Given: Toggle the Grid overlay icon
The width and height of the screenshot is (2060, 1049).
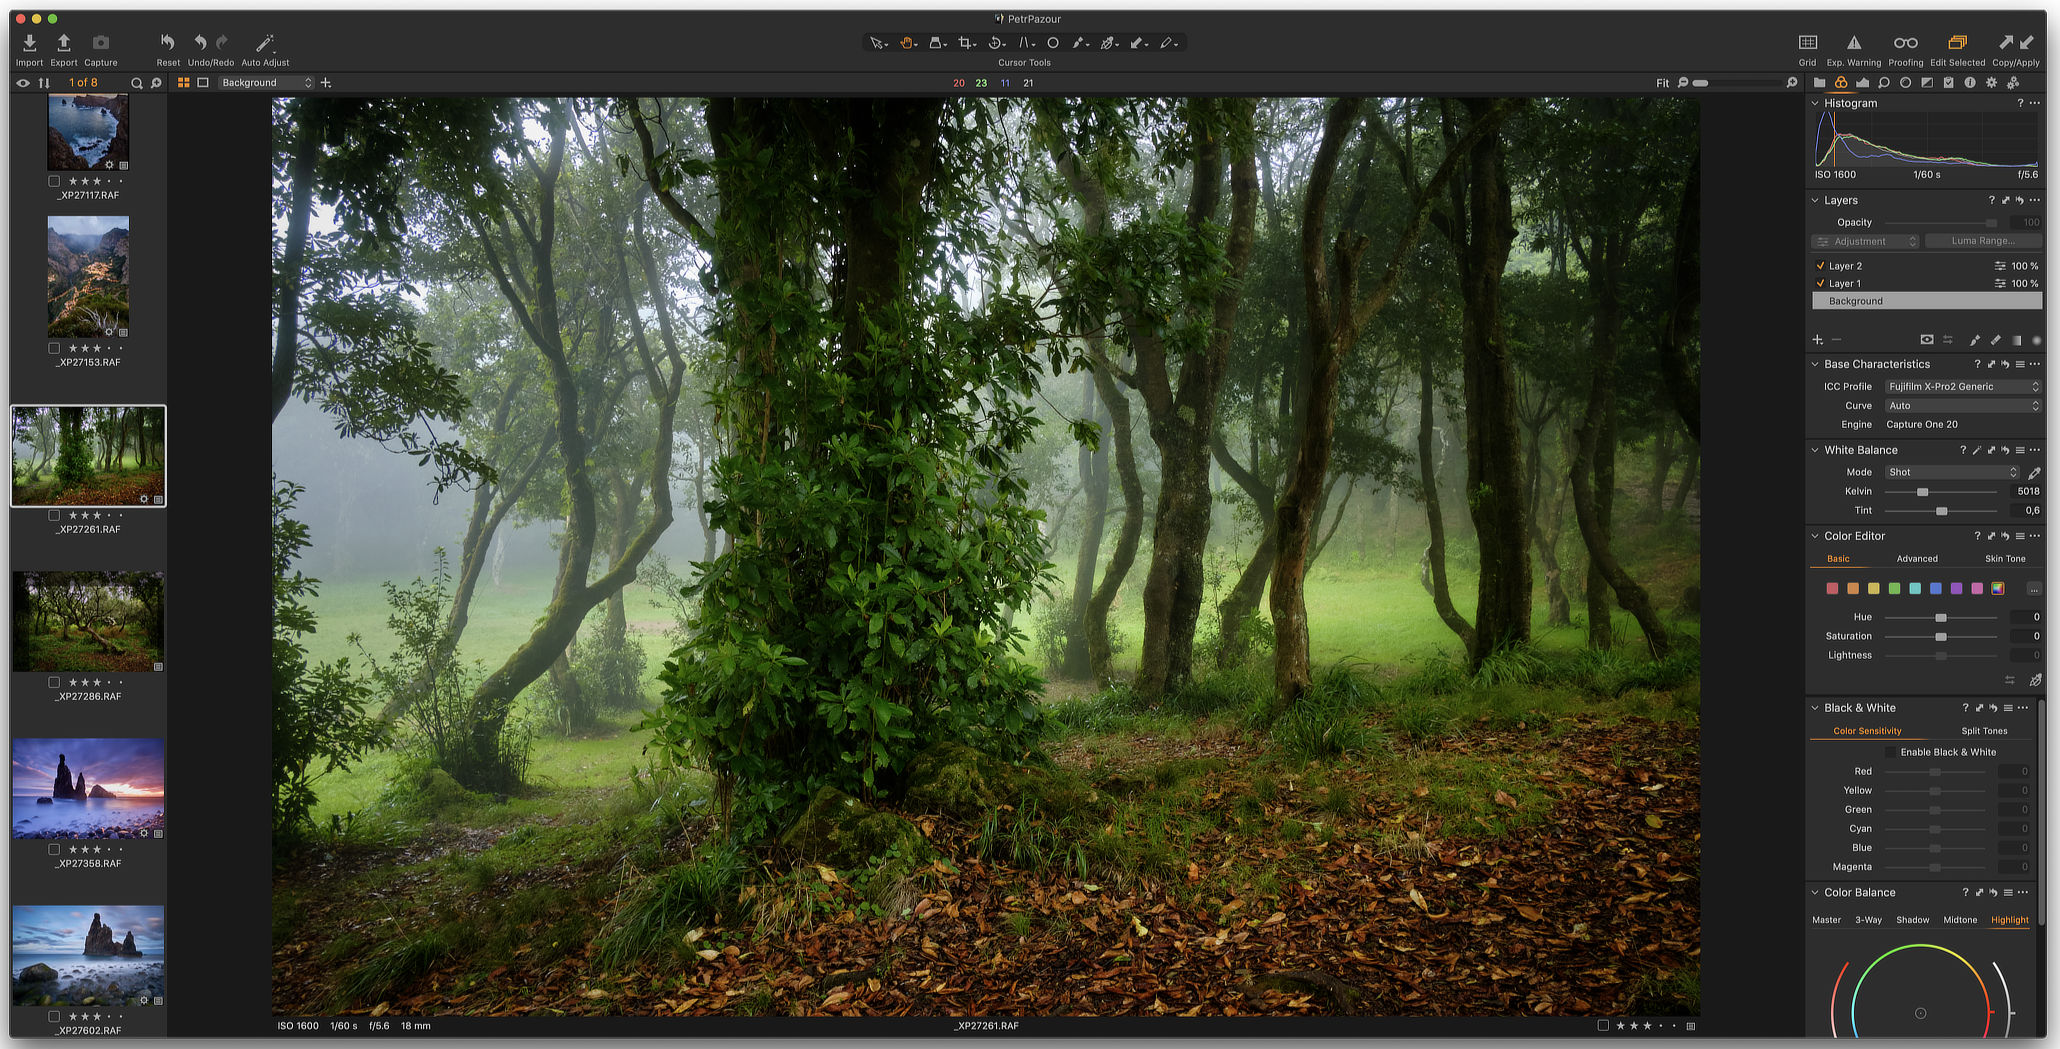Looking at the screenshot, I should (x=1807, y=42).
